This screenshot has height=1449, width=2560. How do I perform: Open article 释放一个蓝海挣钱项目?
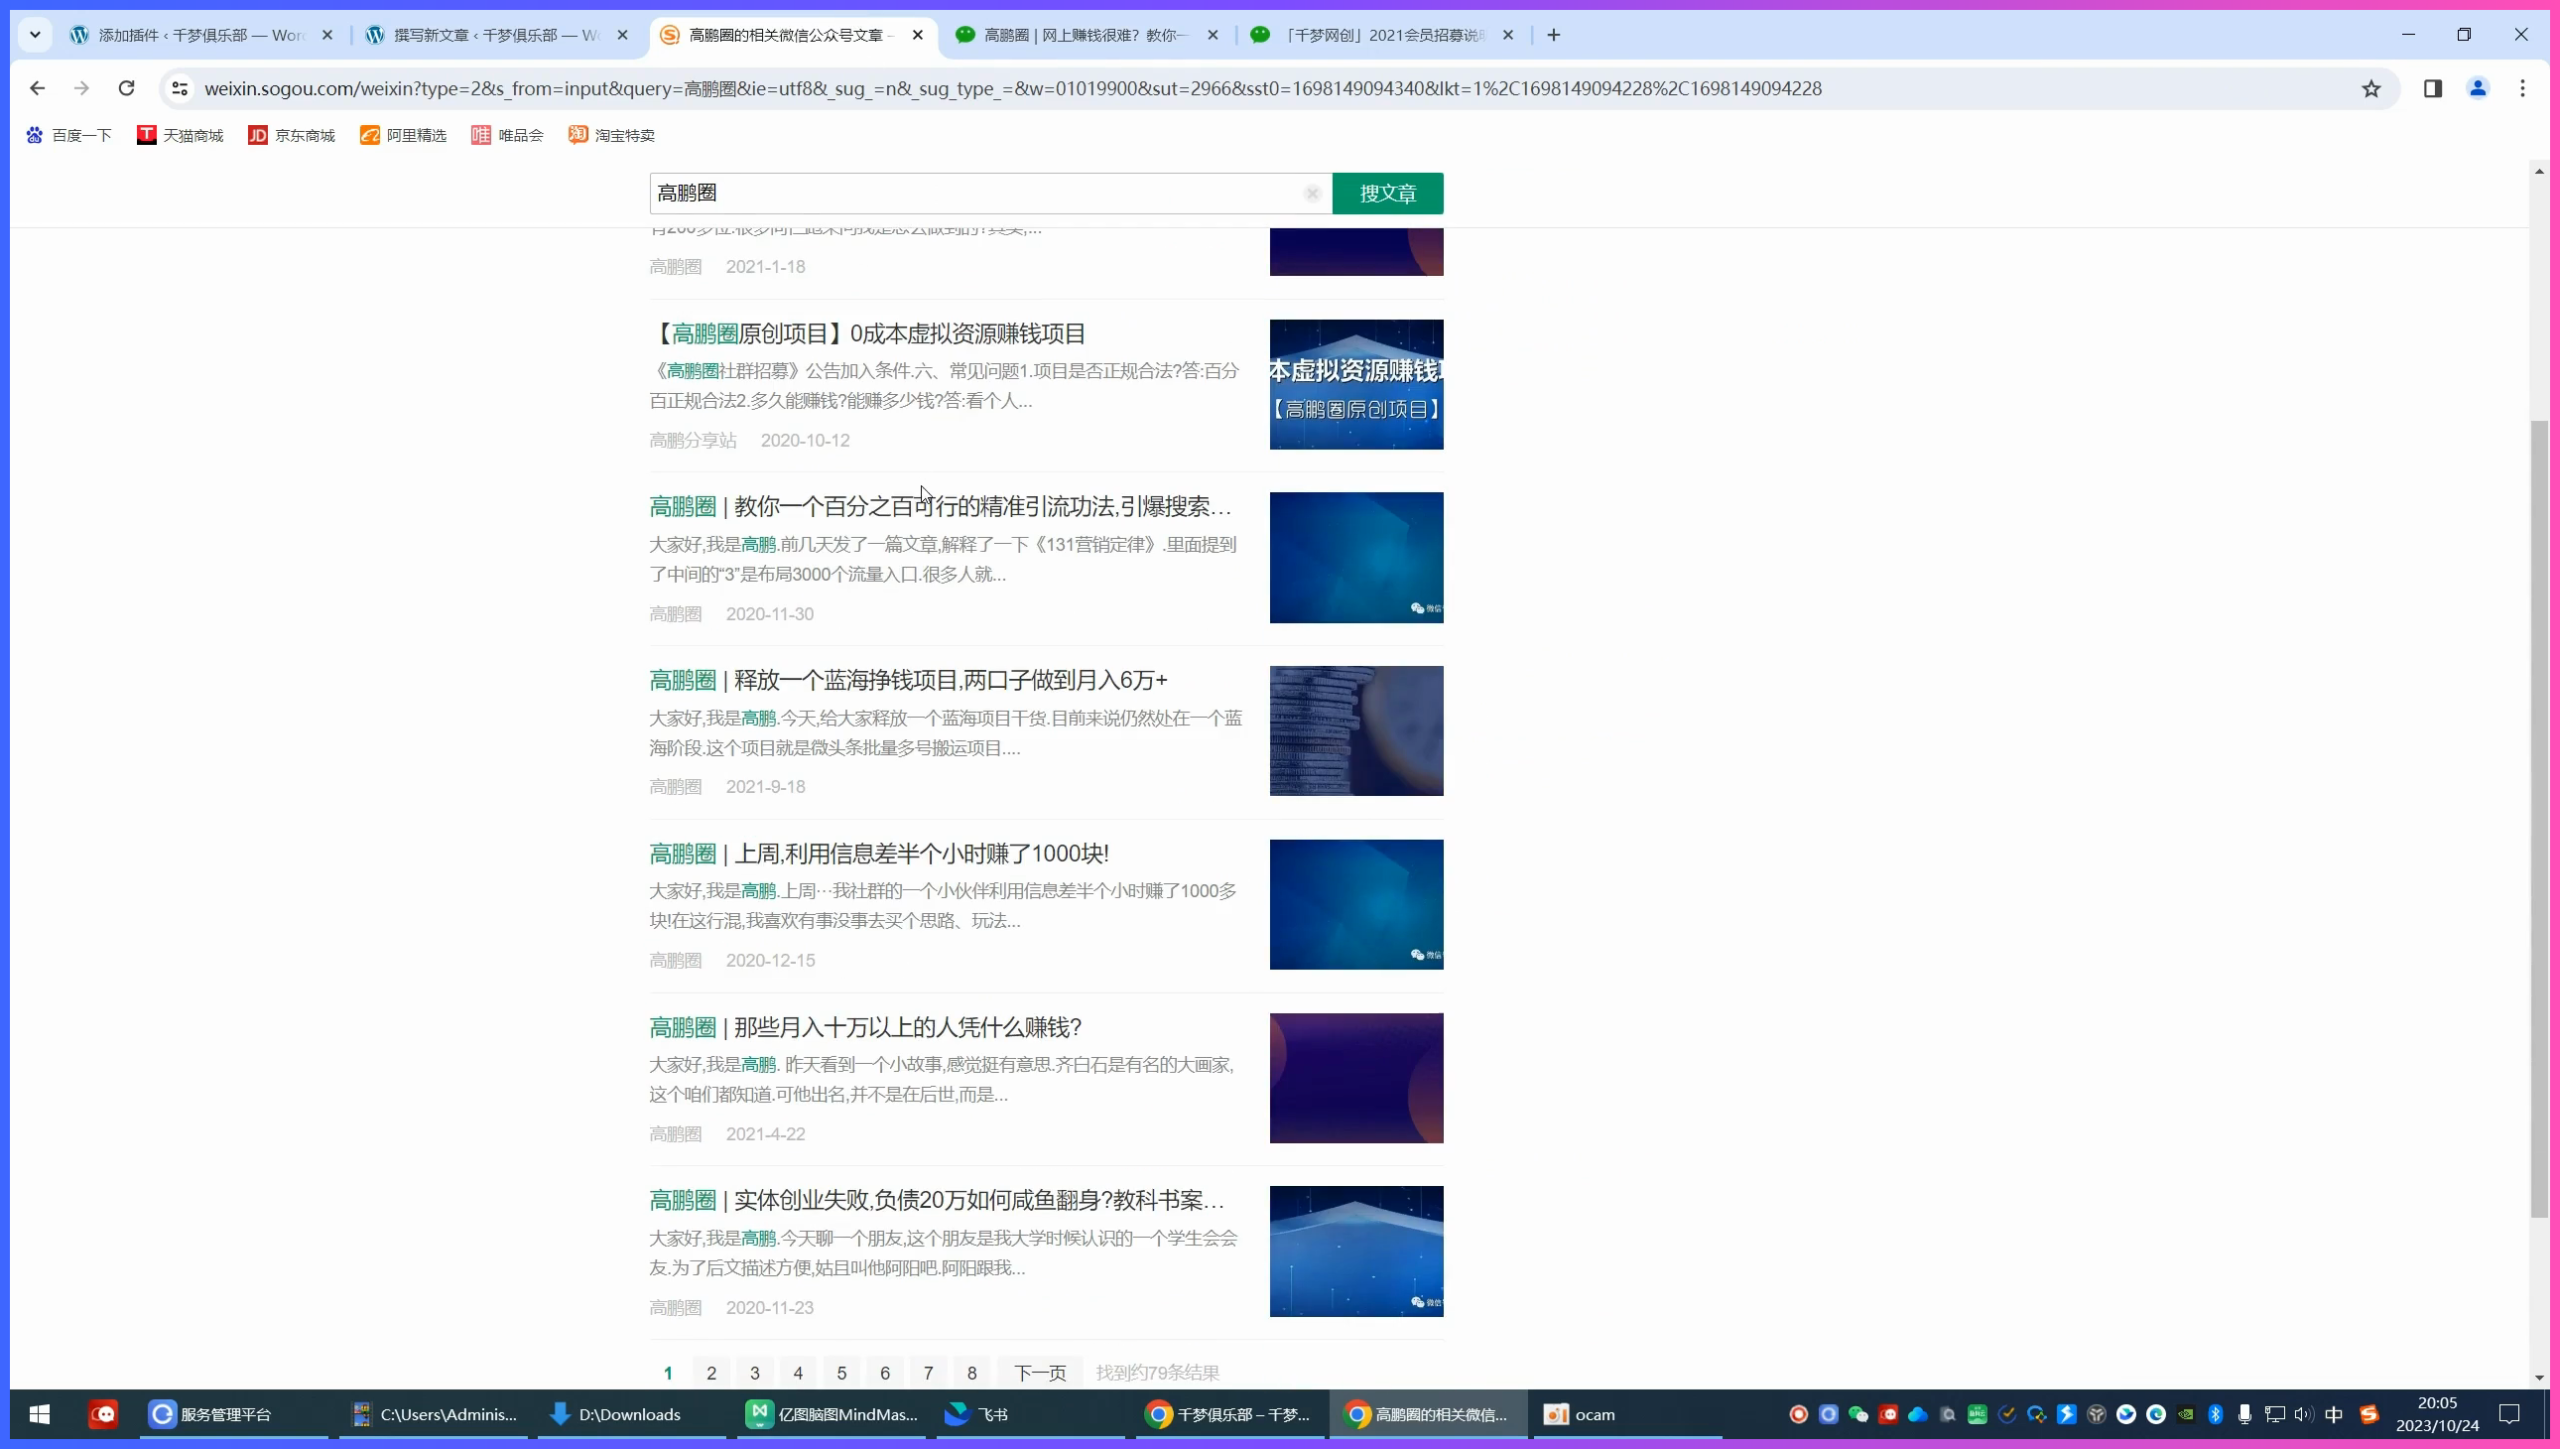point(908,680)
